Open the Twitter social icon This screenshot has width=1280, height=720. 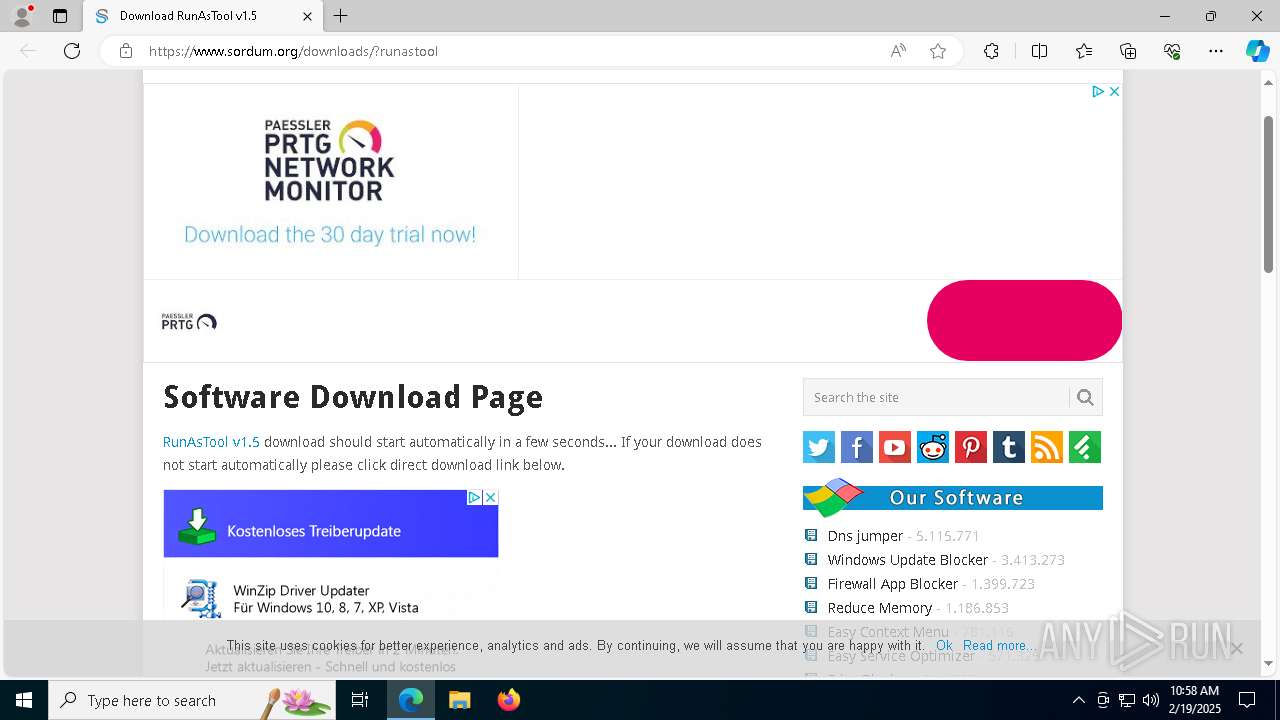coord(819,447)
